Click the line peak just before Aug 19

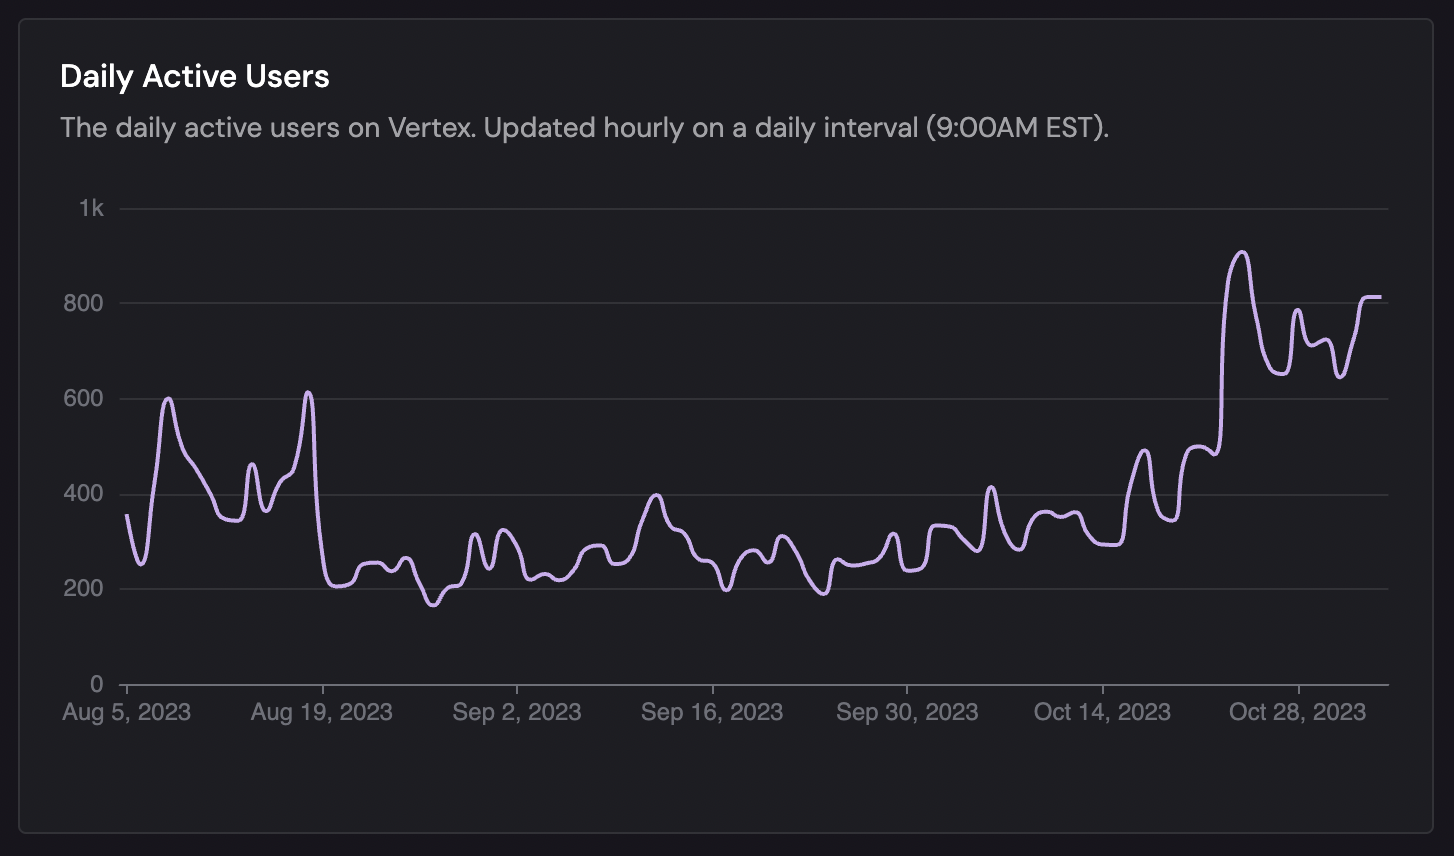tap(308, 392)
